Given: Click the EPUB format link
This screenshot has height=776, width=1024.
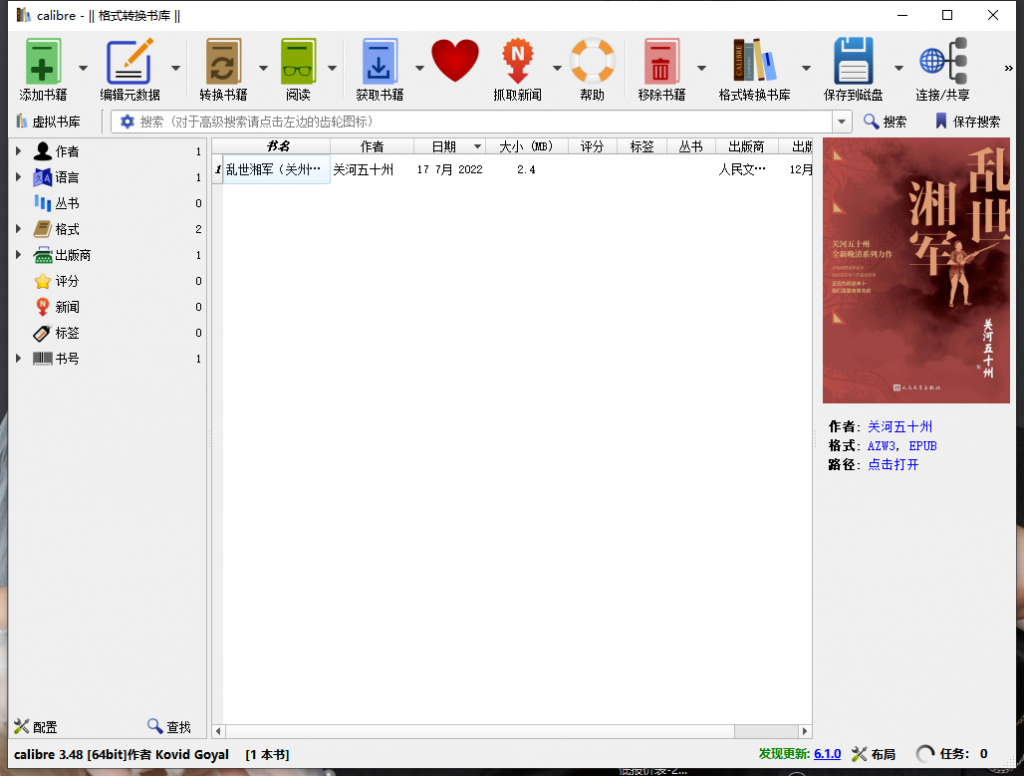Looking at the screenshot, I should (x=923, y=445).
